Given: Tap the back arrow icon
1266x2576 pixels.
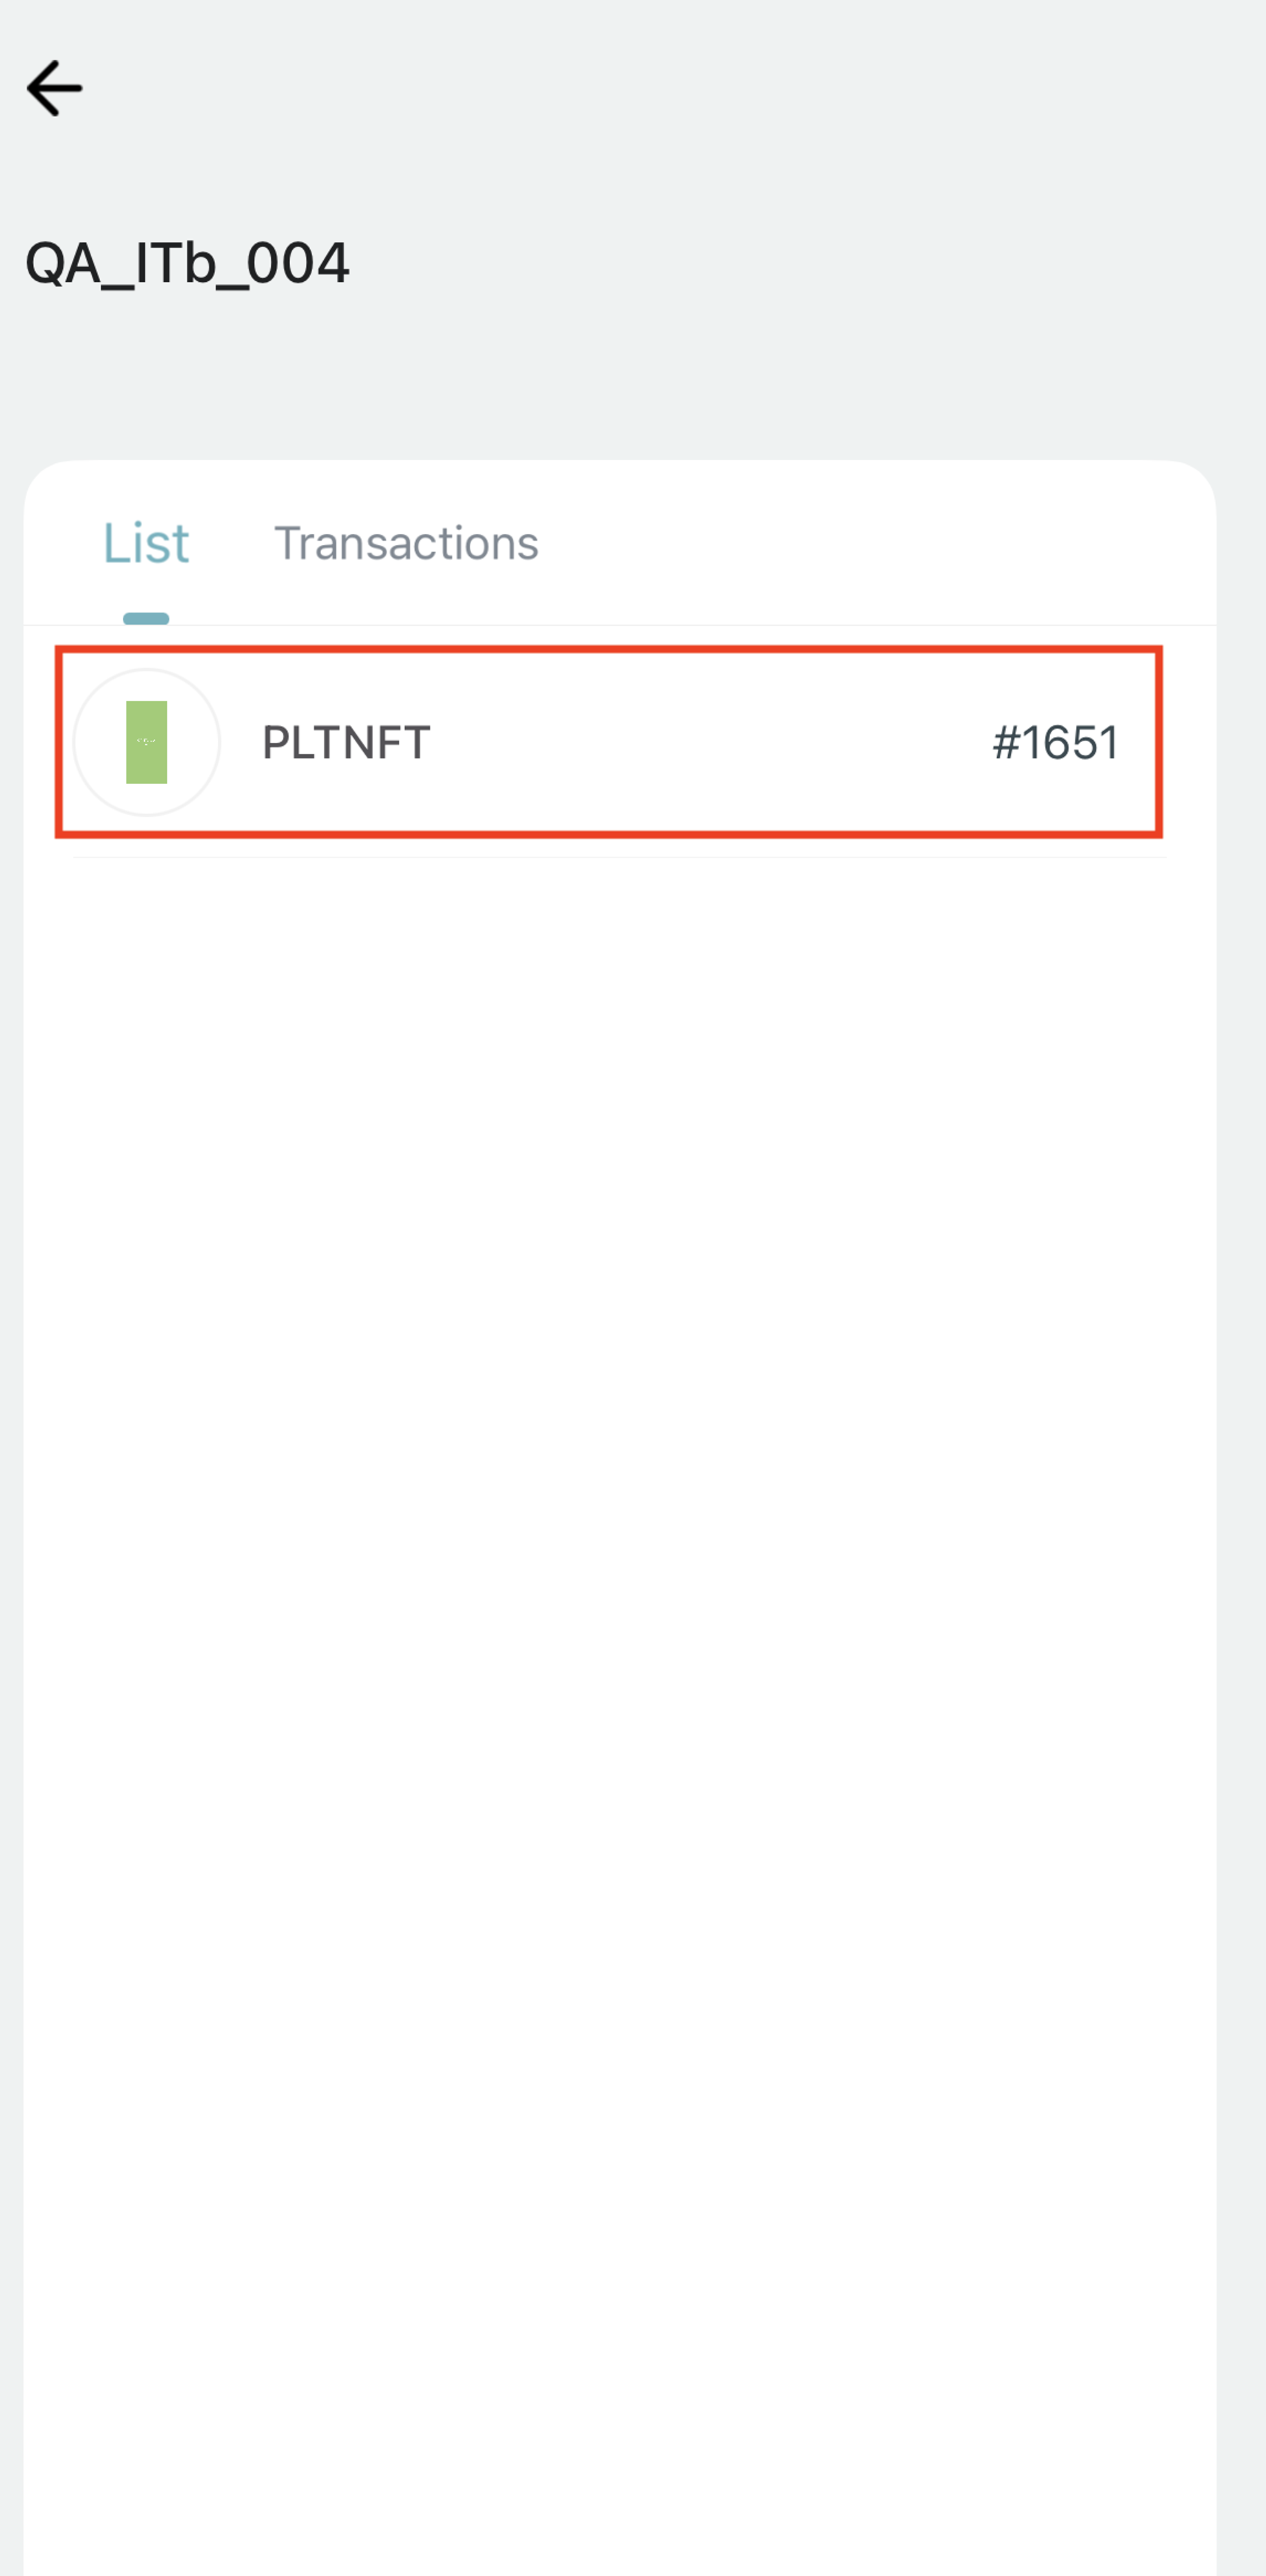Looking at the screenshot, I should (x=54, y=88).
